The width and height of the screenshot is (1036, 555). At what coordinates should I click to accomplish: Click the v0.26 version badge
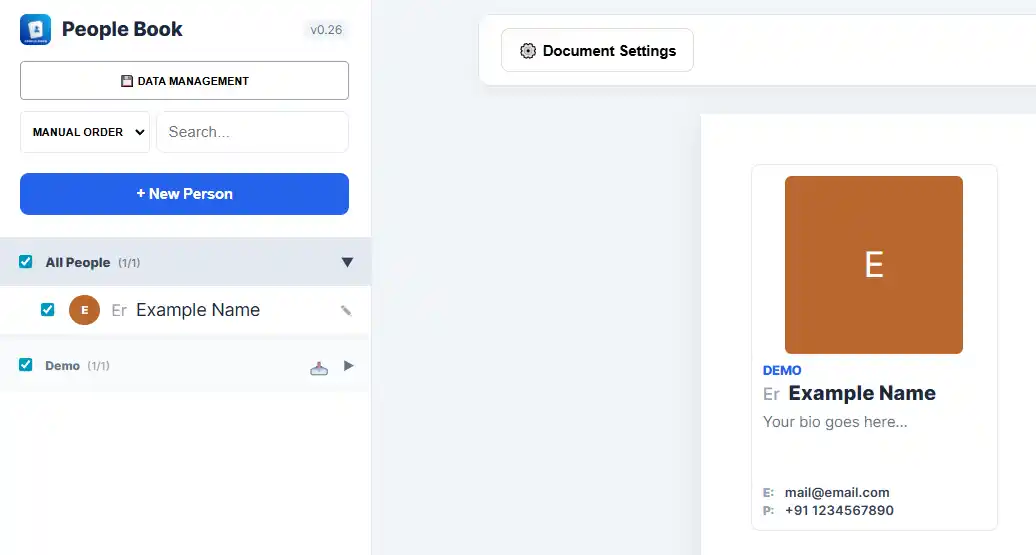tap(326, 30)
